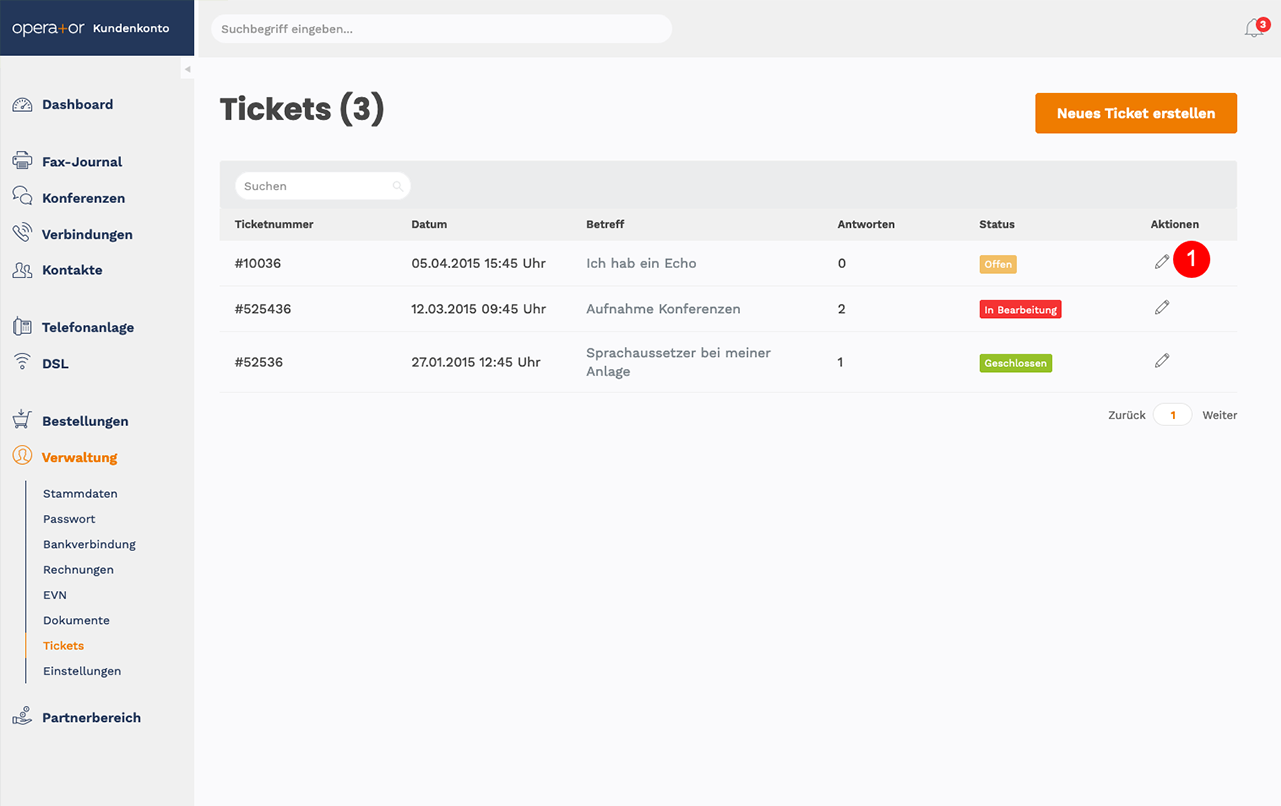Open the DSL menu item
1281x806 pixels.
(x=55, y=363)
